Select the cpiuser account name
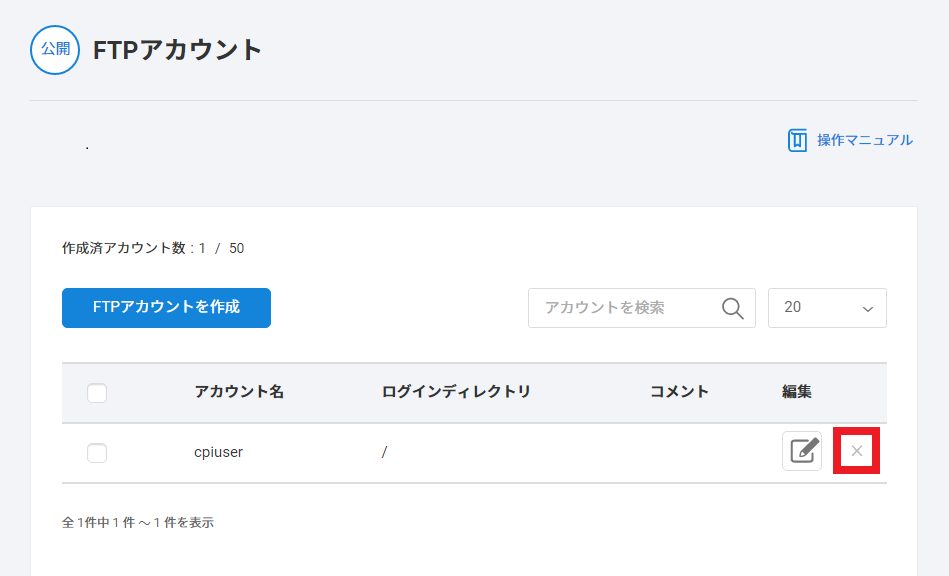 (x=218, y=452)
